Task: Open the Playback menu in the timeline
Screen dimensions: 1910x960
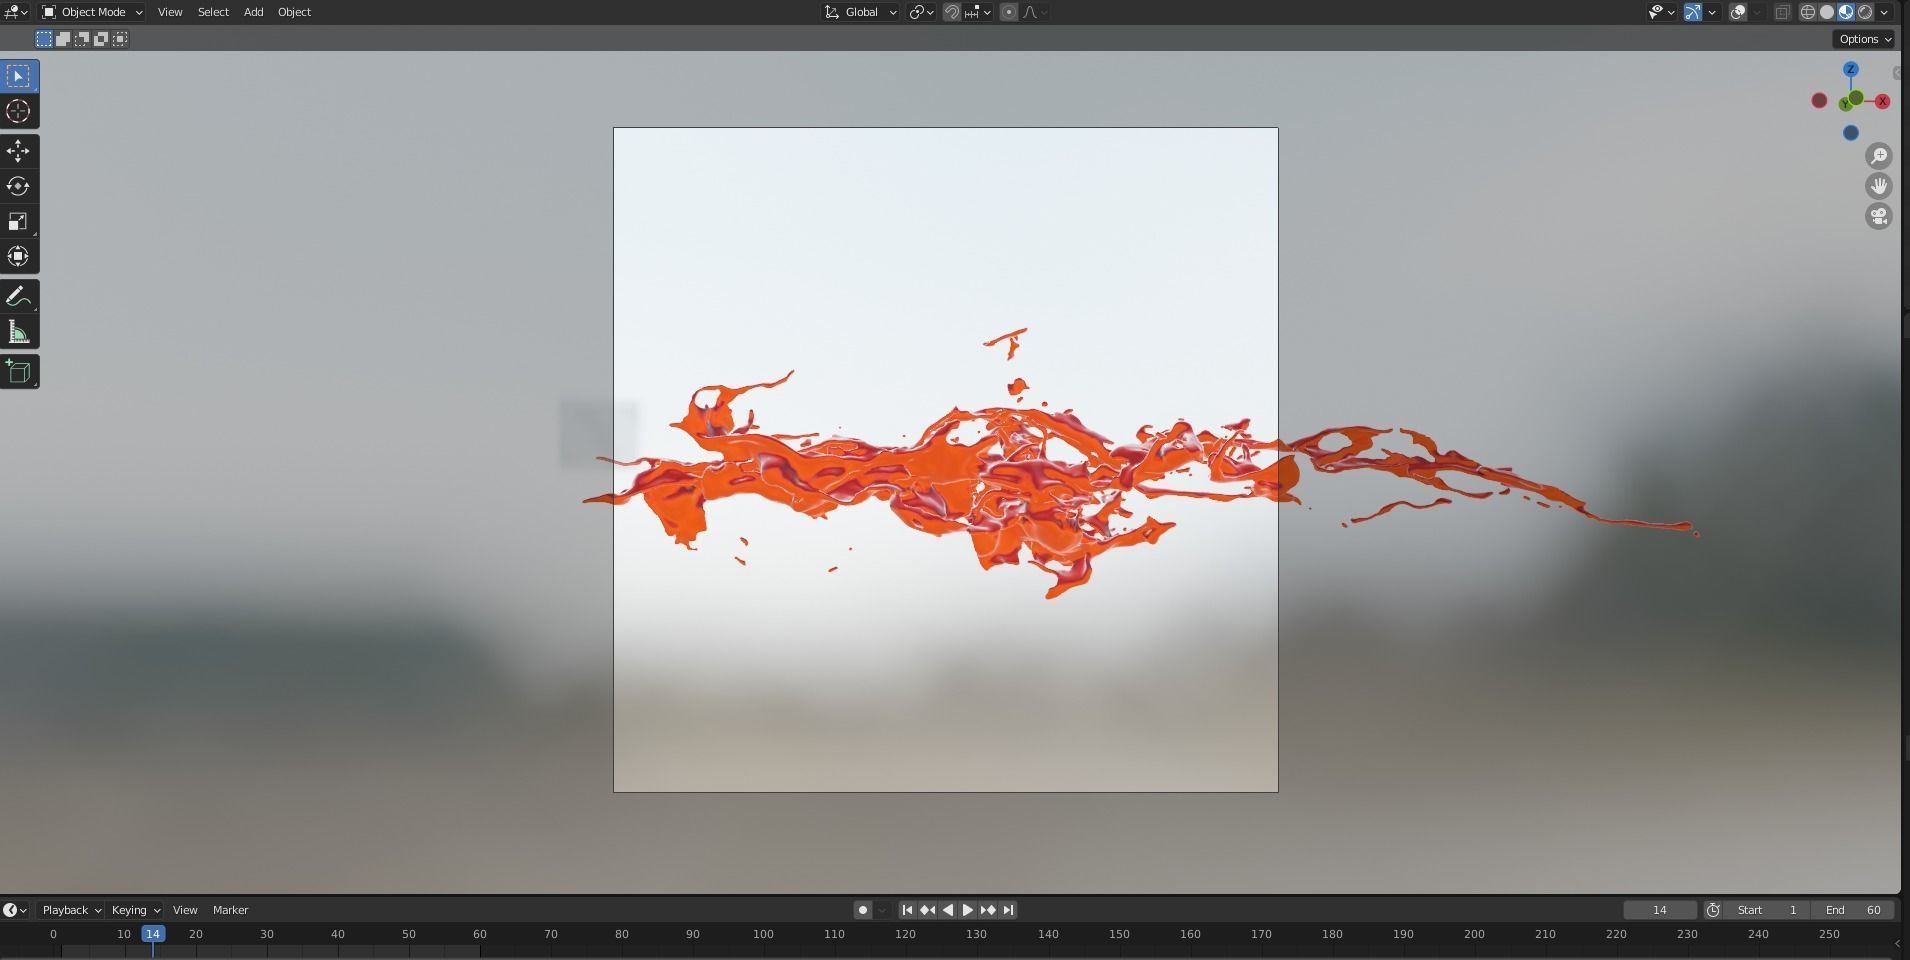Action: [65, 910]
